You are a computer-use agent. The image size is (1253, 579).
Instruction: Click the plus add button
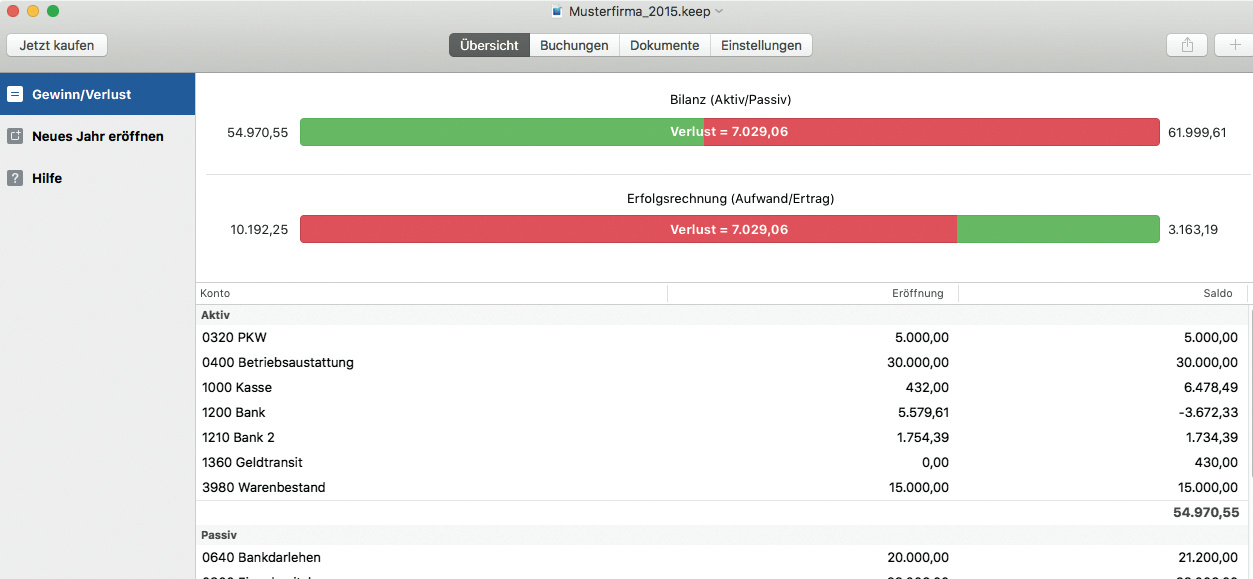pyautogui.click(x=1235, y=45)
